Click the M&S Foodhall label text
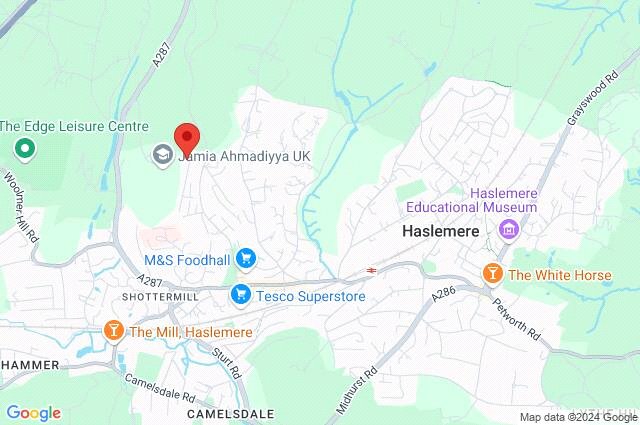This screenshot has width=640, height=425. (187, 260)
